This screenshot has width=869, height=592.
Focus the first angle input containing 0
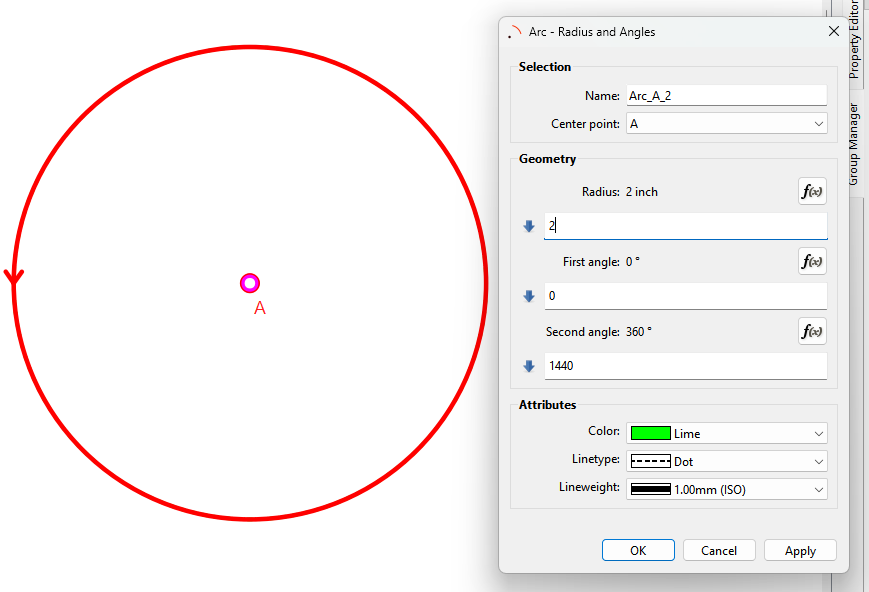pyautogui.click(x=686, y=296)
